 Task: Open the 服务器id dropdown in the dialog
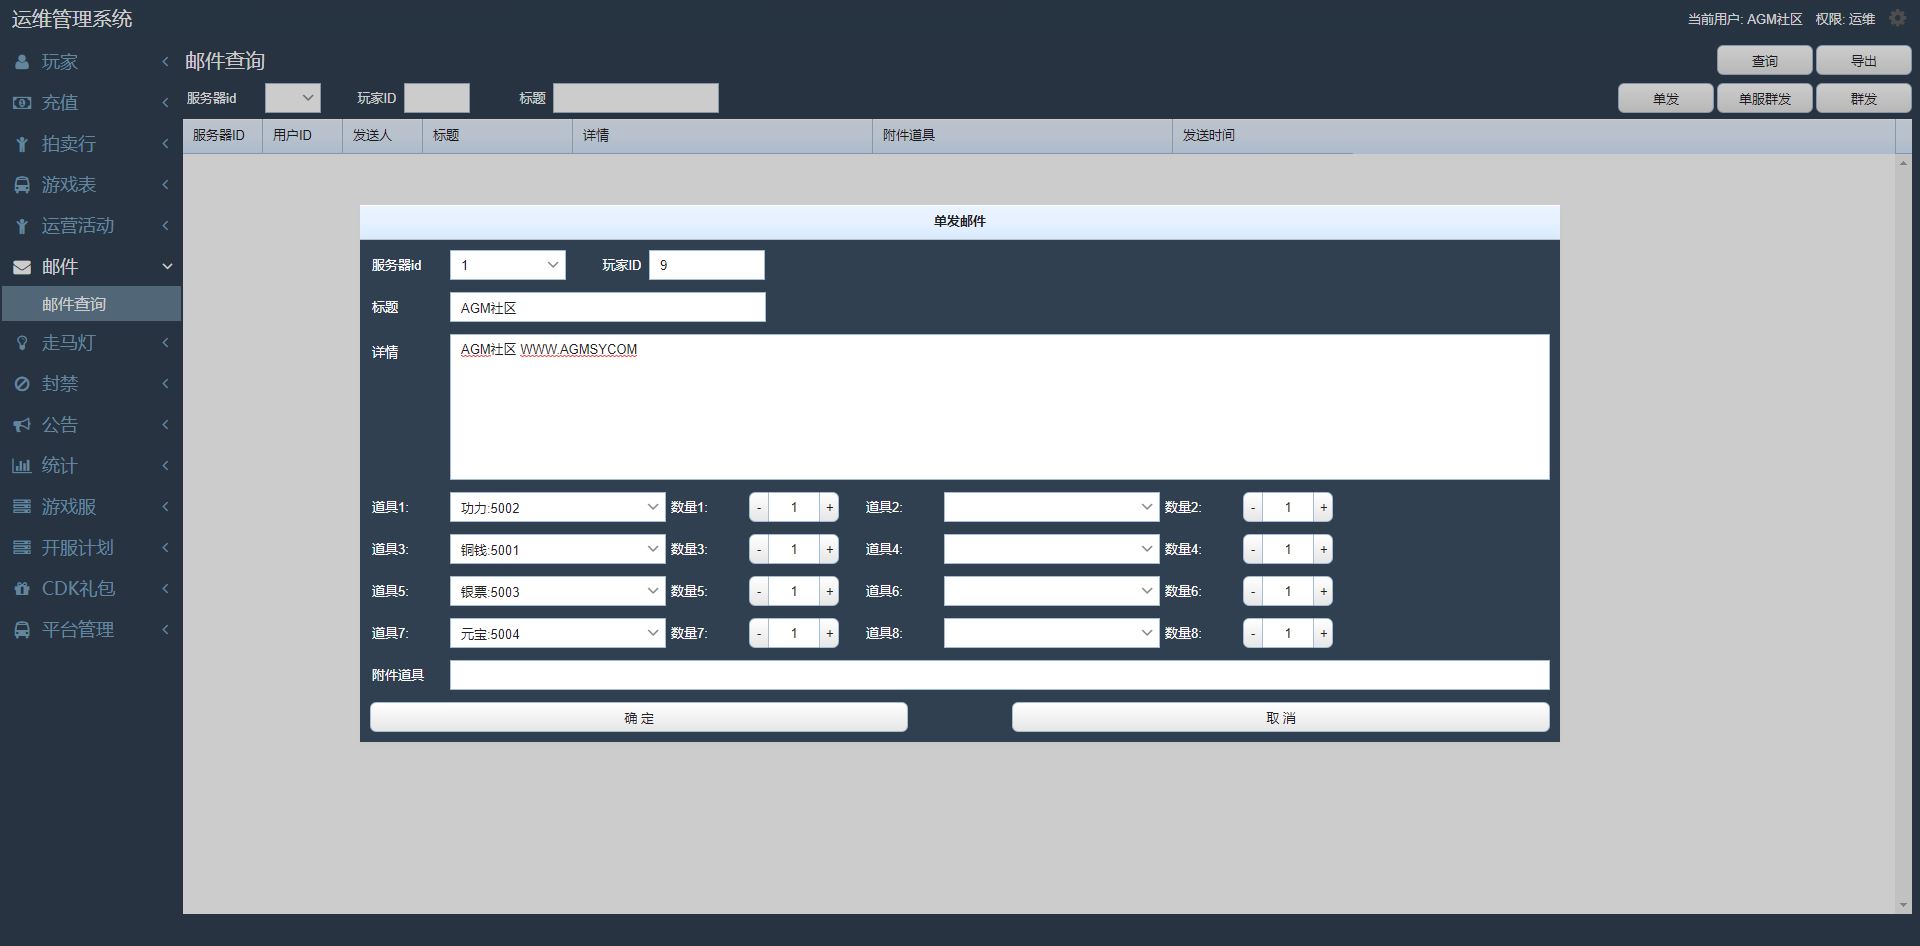507,265
